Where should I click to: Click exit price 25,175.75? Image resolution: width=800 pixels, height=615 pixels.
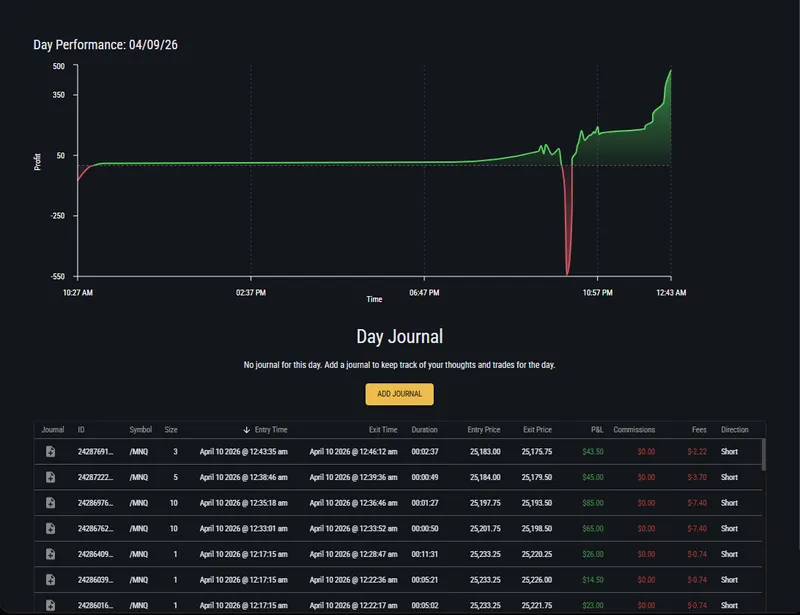coord(537,452)
